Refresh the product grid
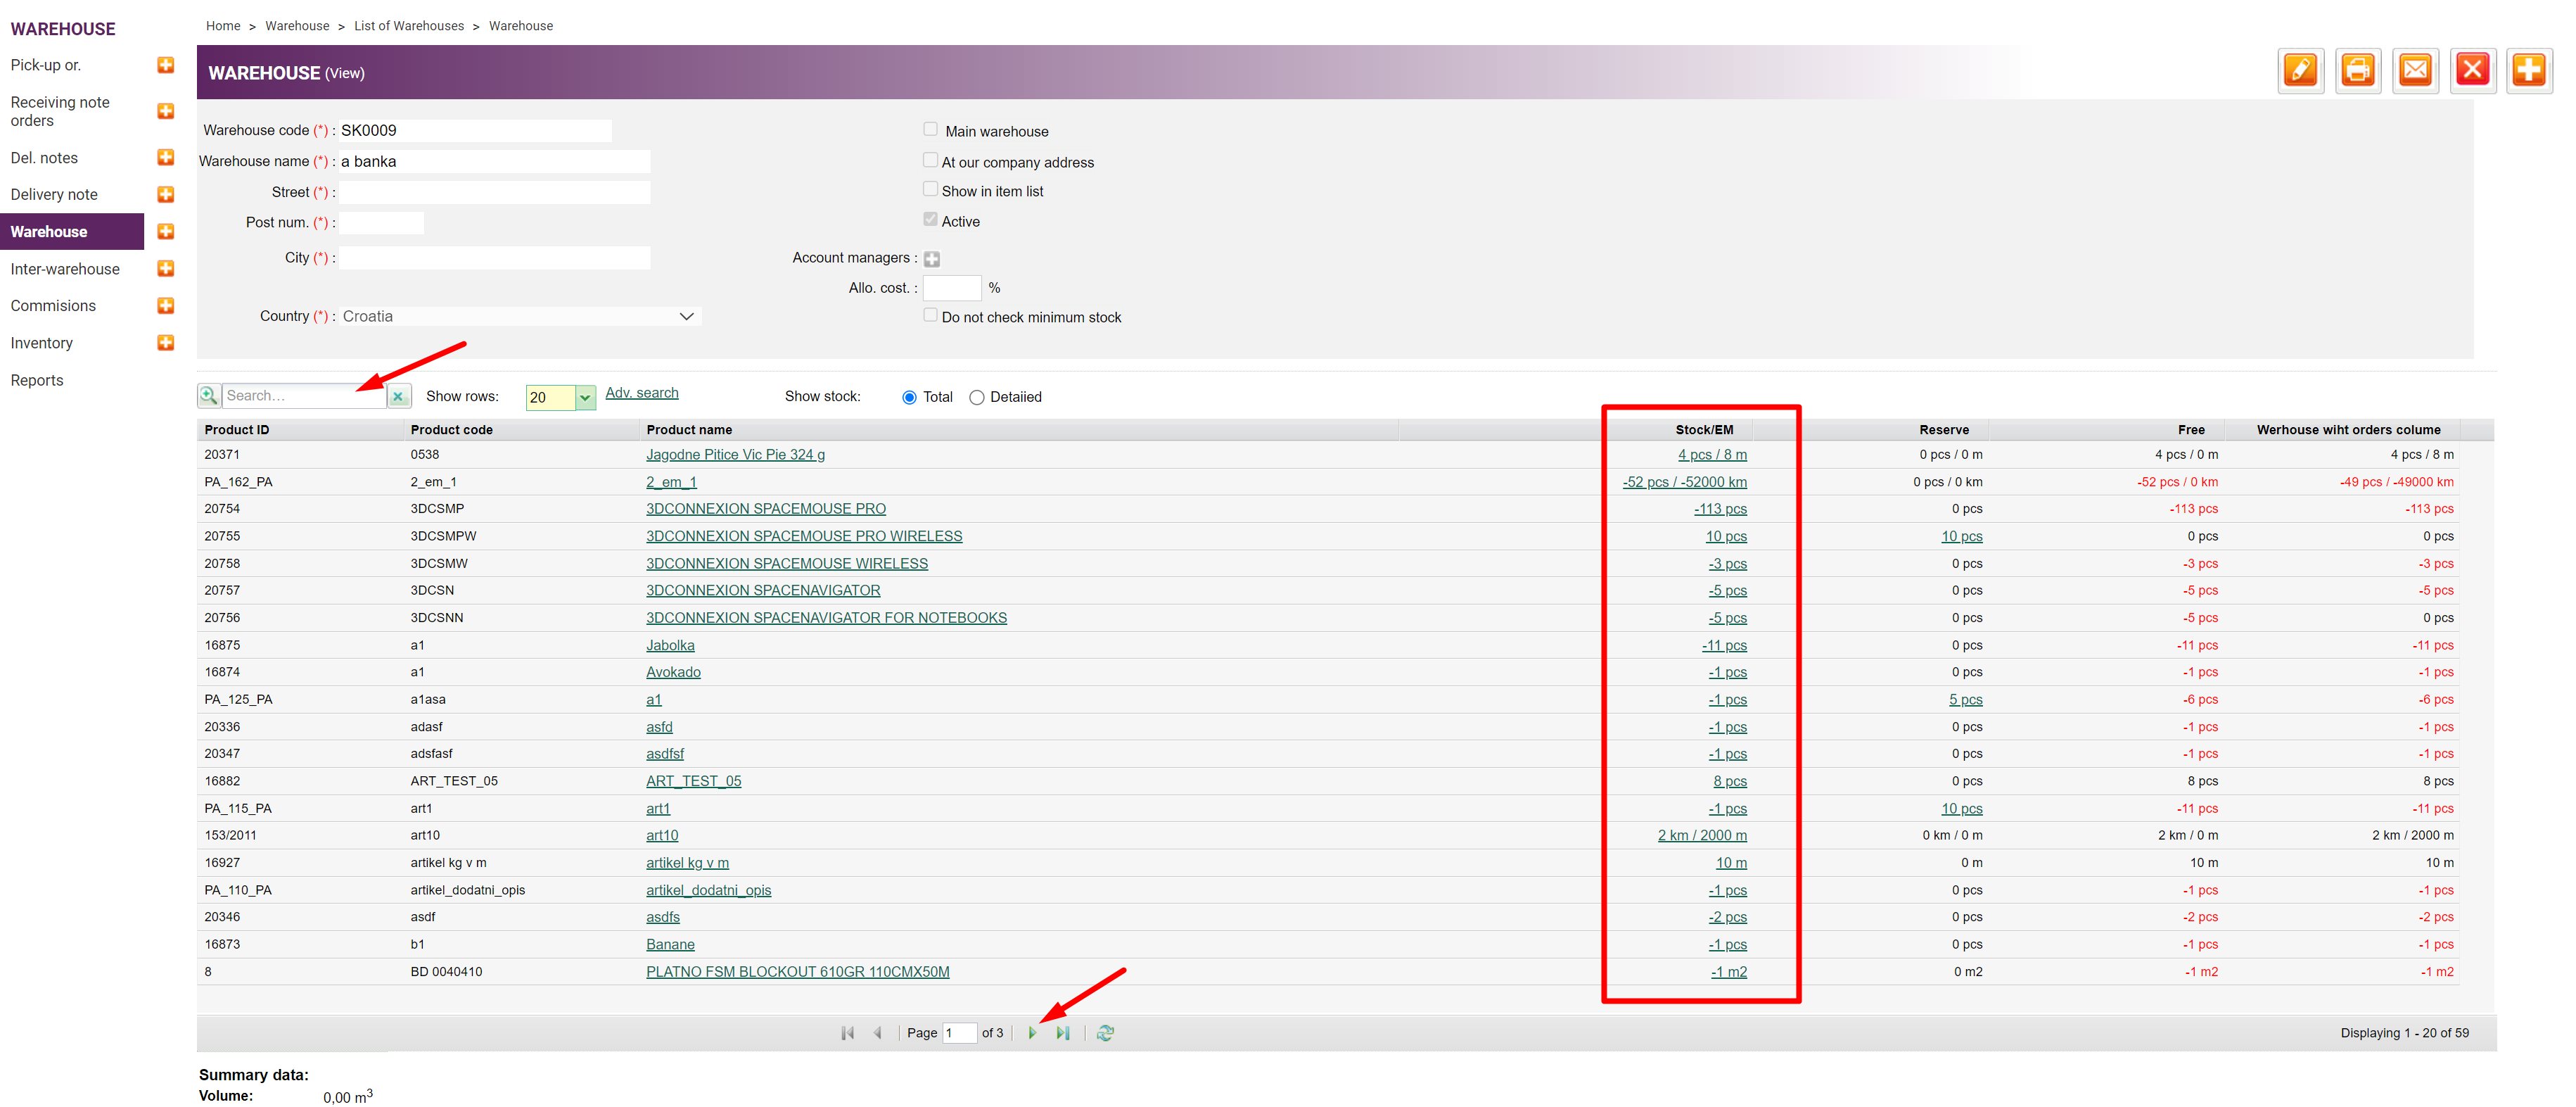 [x=1105, y=1033]
